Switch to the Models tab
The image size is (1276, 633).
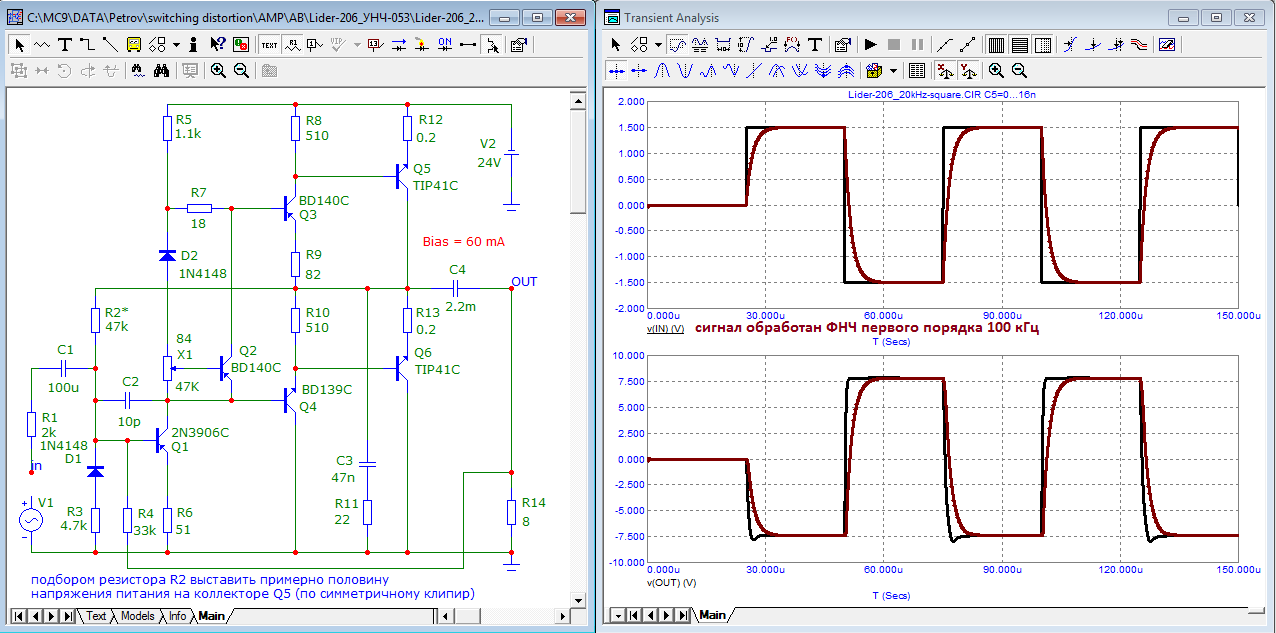[137, 616]
